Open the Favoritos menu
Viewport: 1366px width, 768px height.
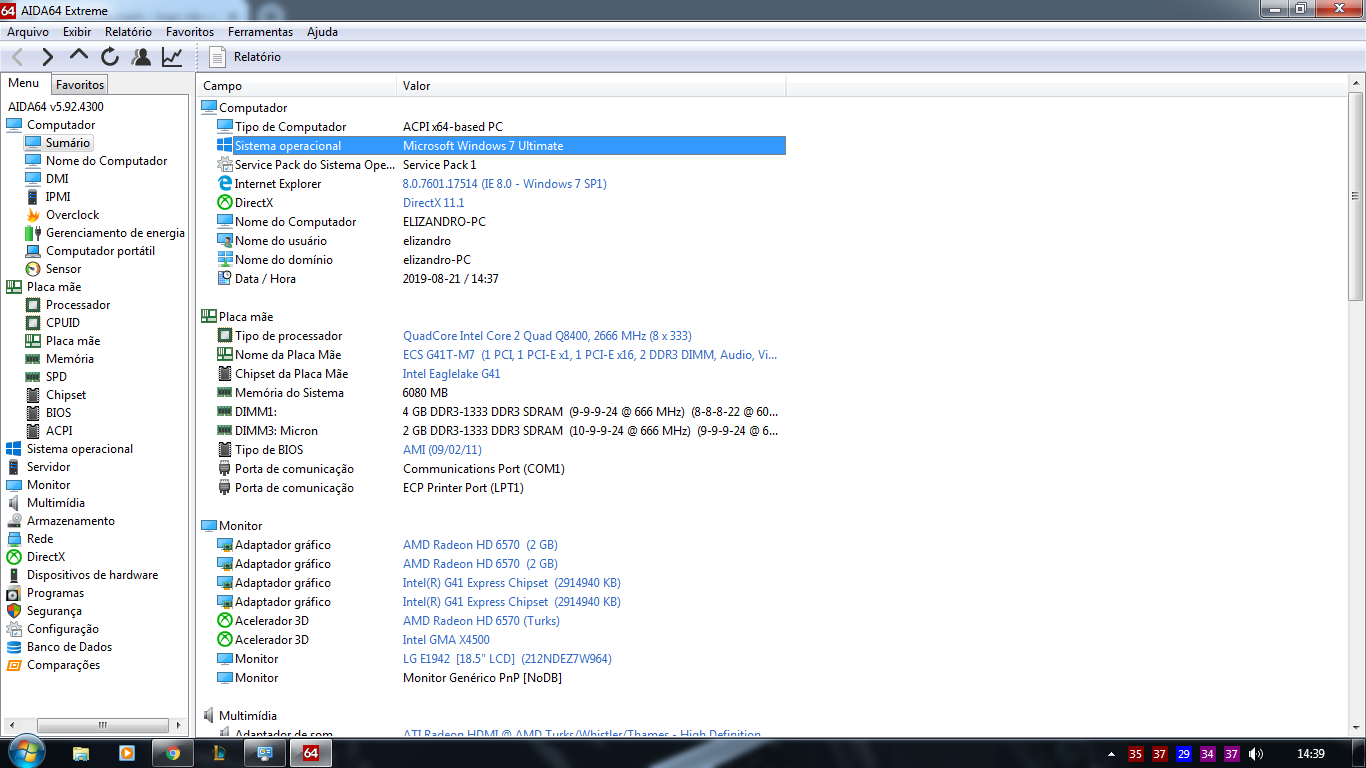tap(190, 32)
